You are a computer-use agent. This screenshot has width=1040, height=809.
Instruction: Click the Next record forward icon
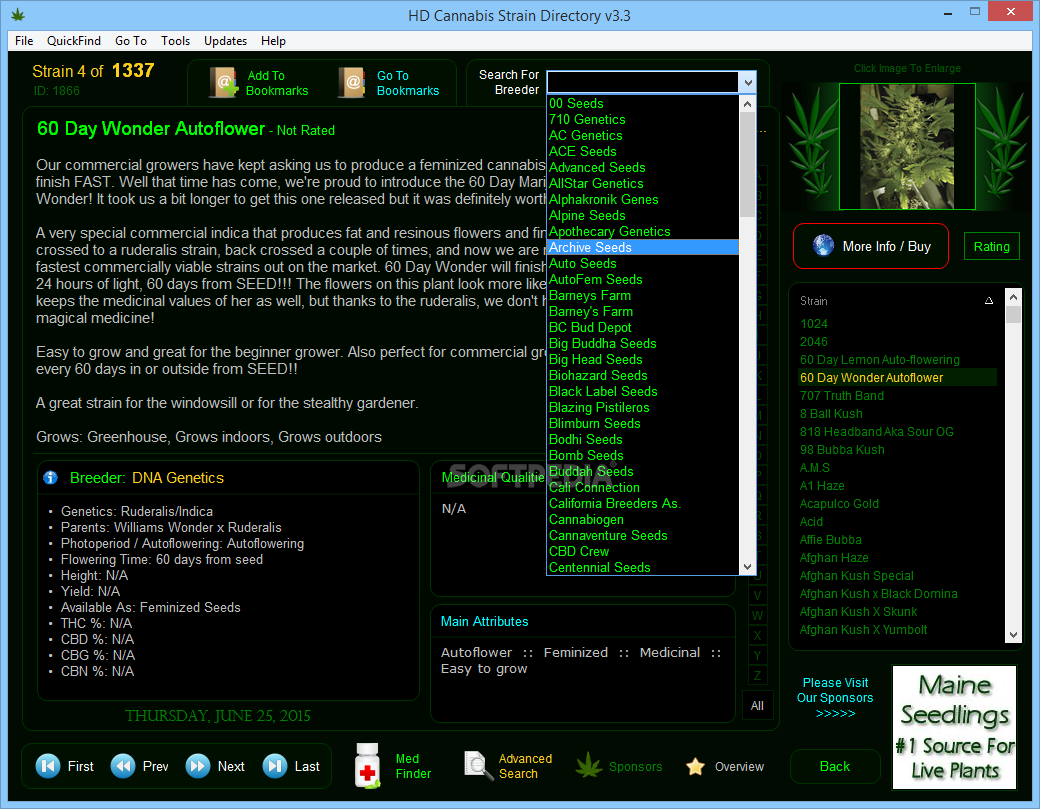(198, 766)
